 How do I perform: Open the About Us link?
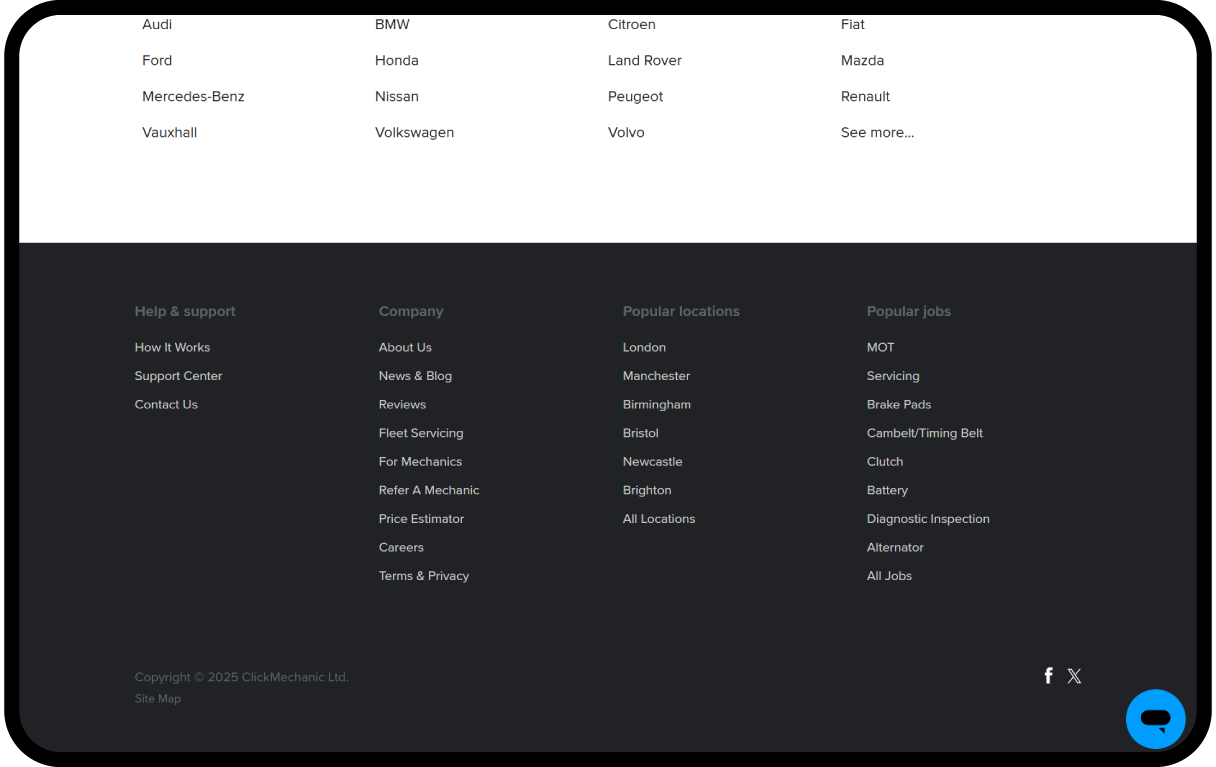(405, 347)
